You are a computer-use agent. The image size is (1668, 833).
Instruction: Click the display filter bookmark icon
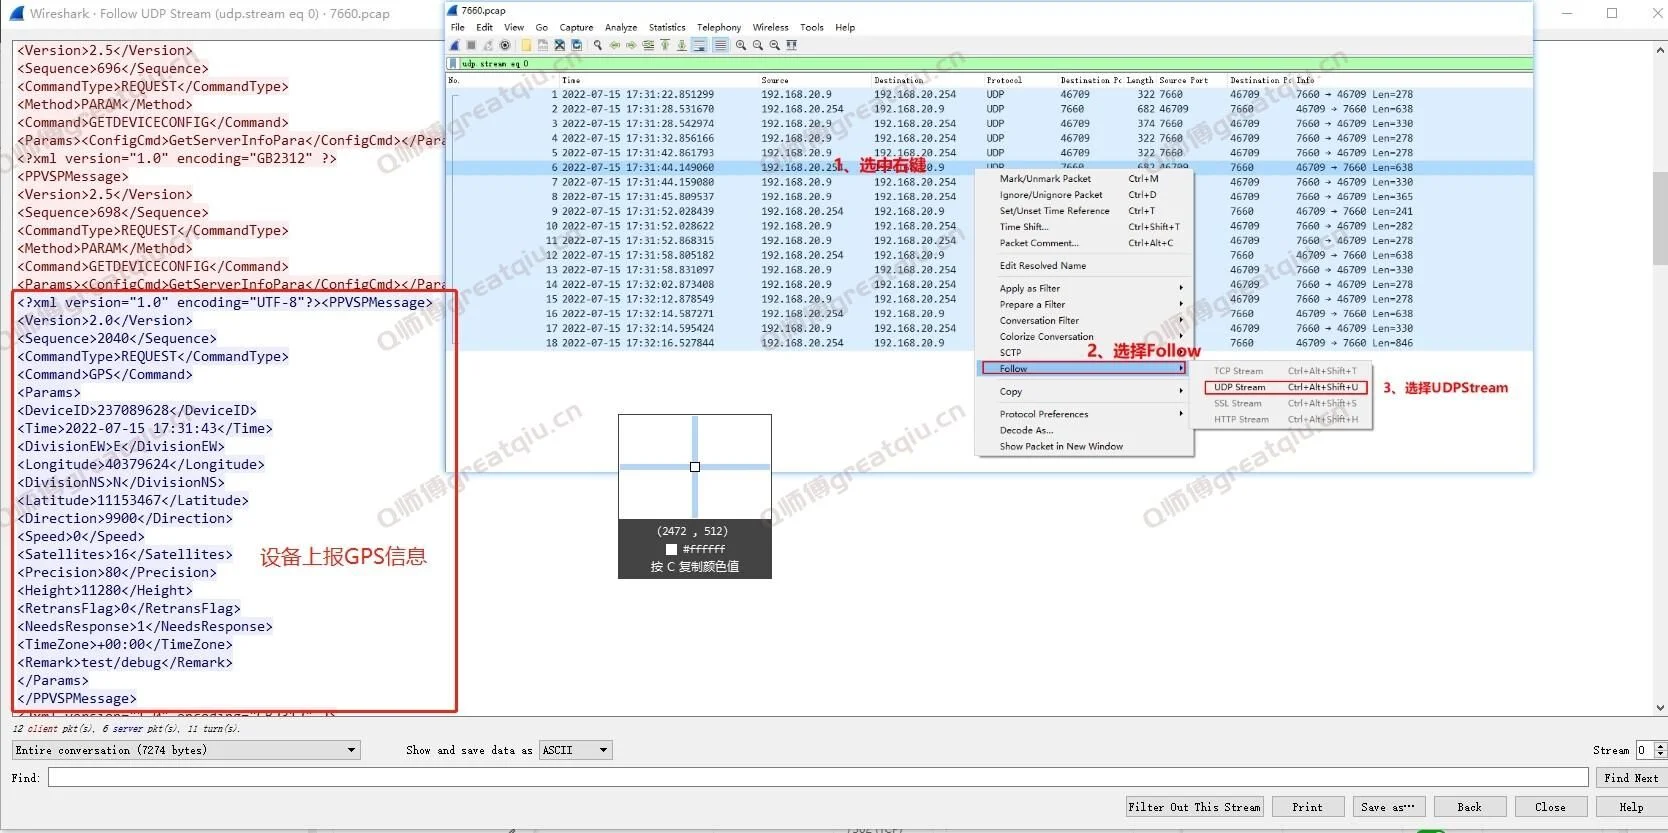point(453,64)
